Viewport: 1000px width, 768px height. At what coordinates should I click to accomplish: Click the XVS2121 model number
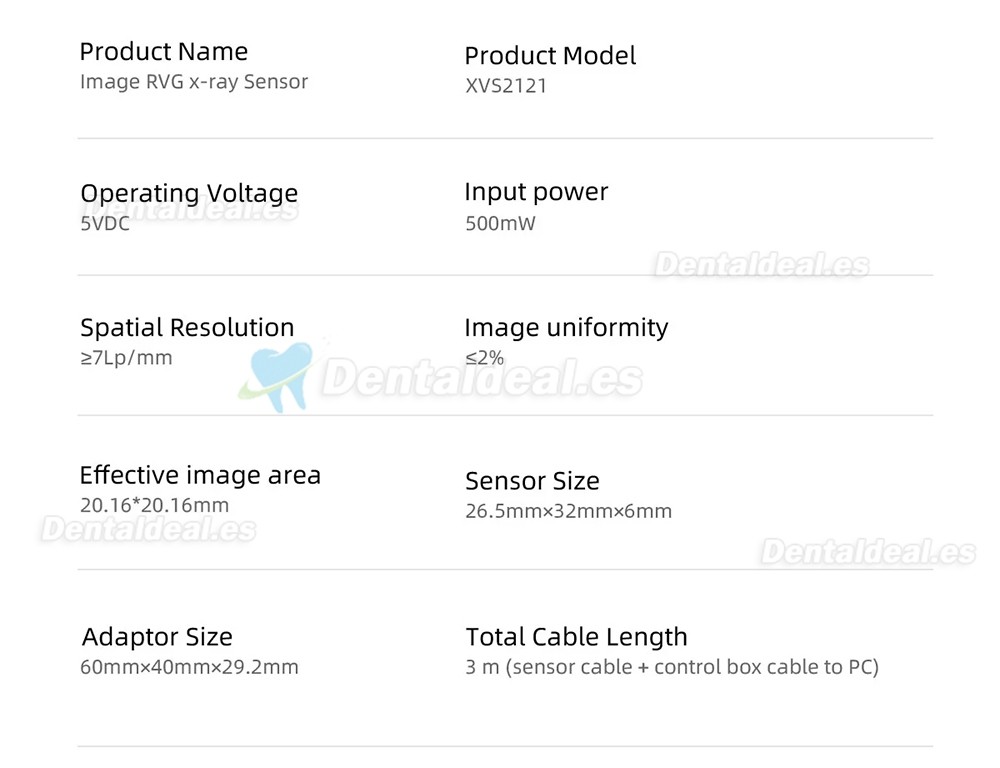click(x=506, y=86)
